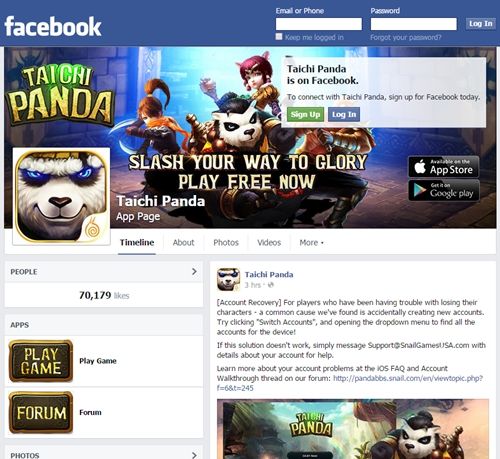Expand the People section arrow

[x=194, y=272]
